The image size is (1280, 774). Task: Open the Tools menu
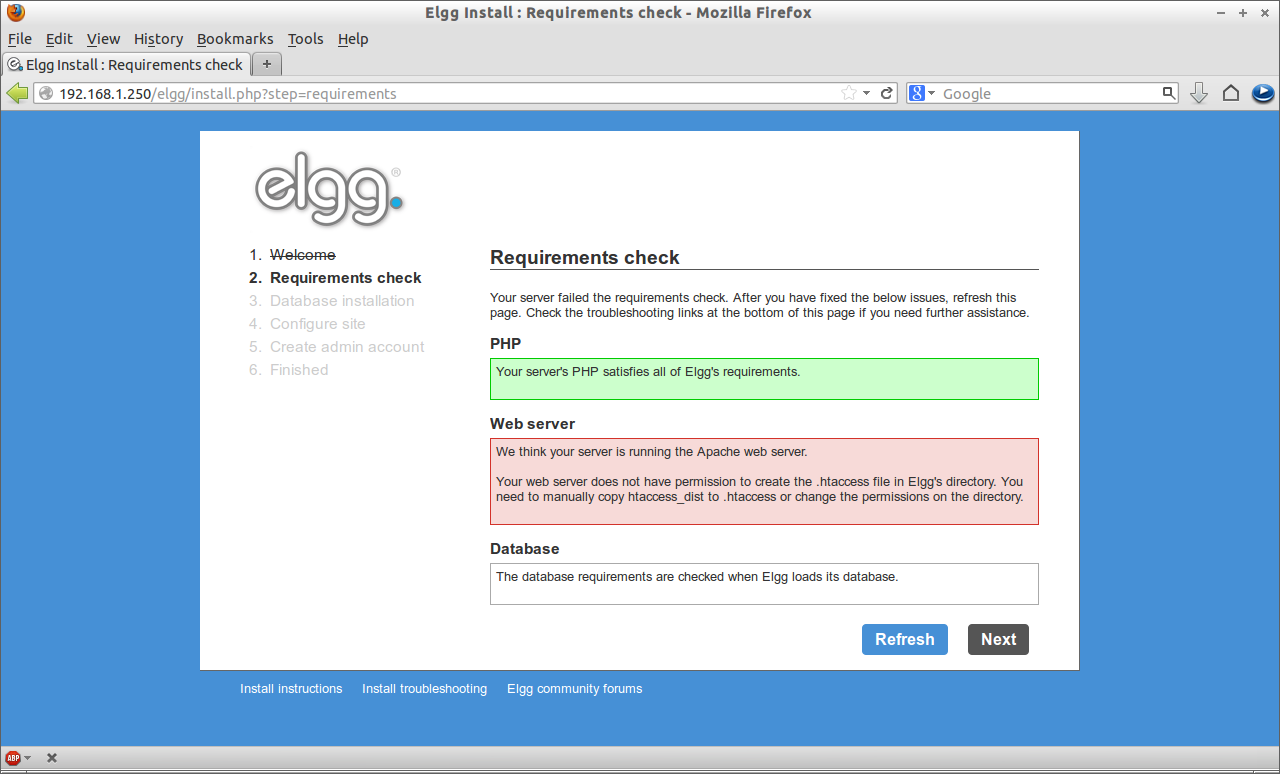click(305, 39)
